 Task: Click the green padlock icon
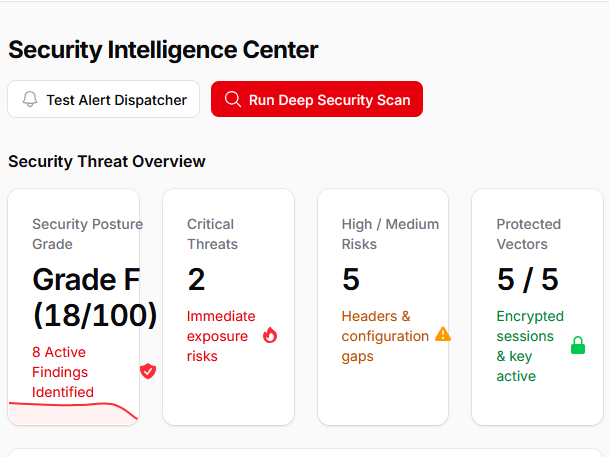tap(578, 345)
